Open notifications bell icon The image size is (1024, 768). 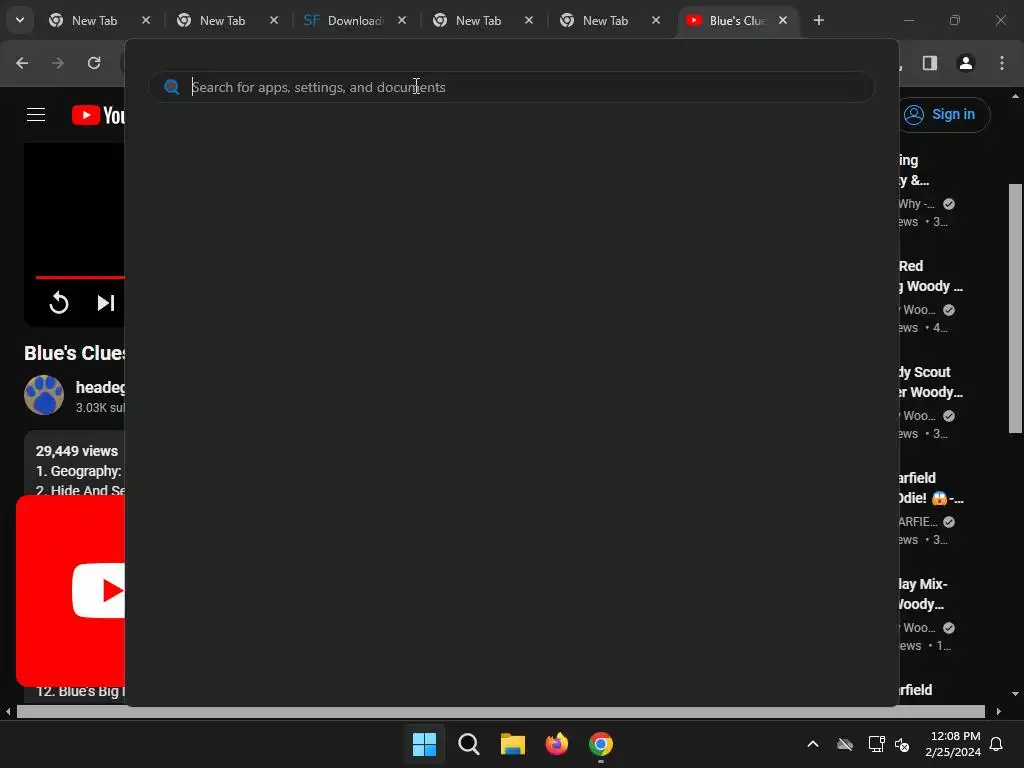click(x=997, y=744)
